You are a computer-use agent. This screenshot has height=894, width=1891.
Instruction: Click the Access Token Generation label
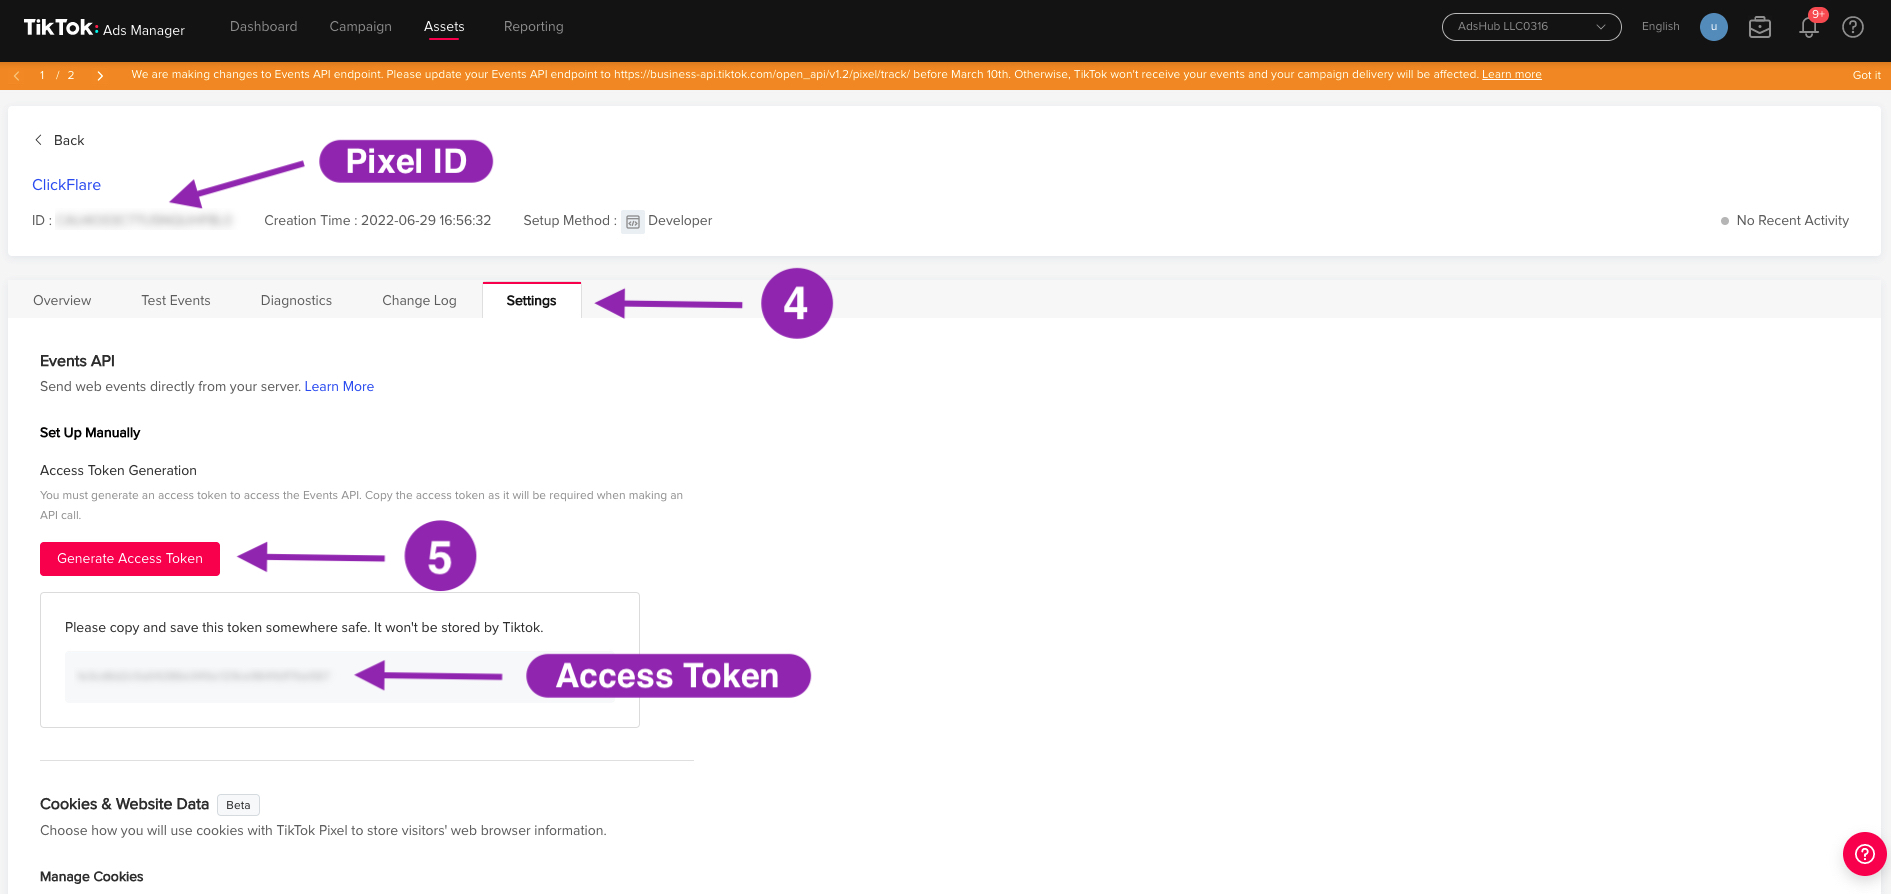tap(118, 471)
